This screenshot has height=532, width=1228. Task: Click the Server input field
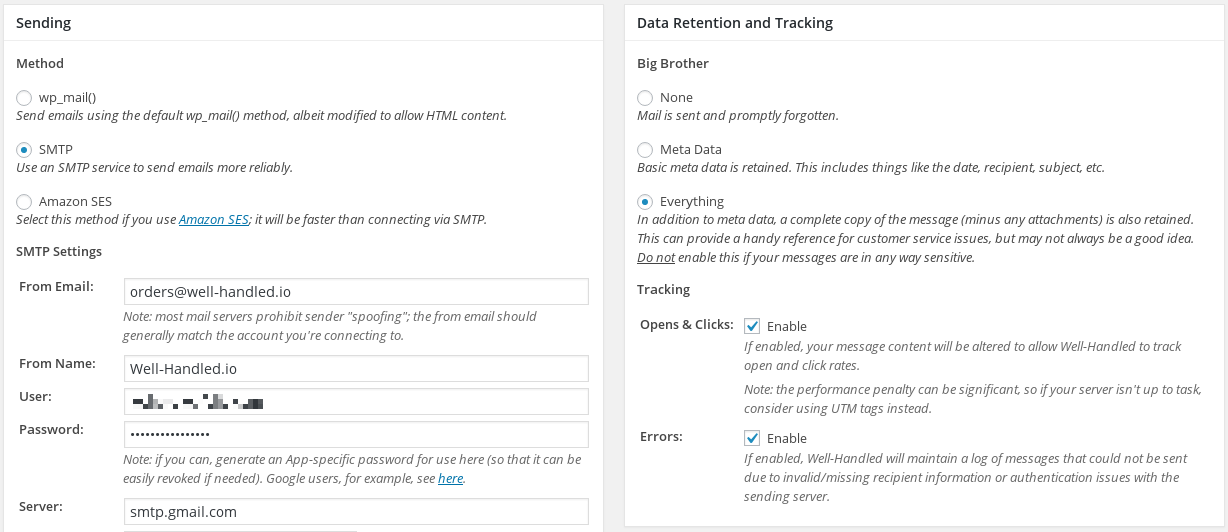tap(356, 511)
